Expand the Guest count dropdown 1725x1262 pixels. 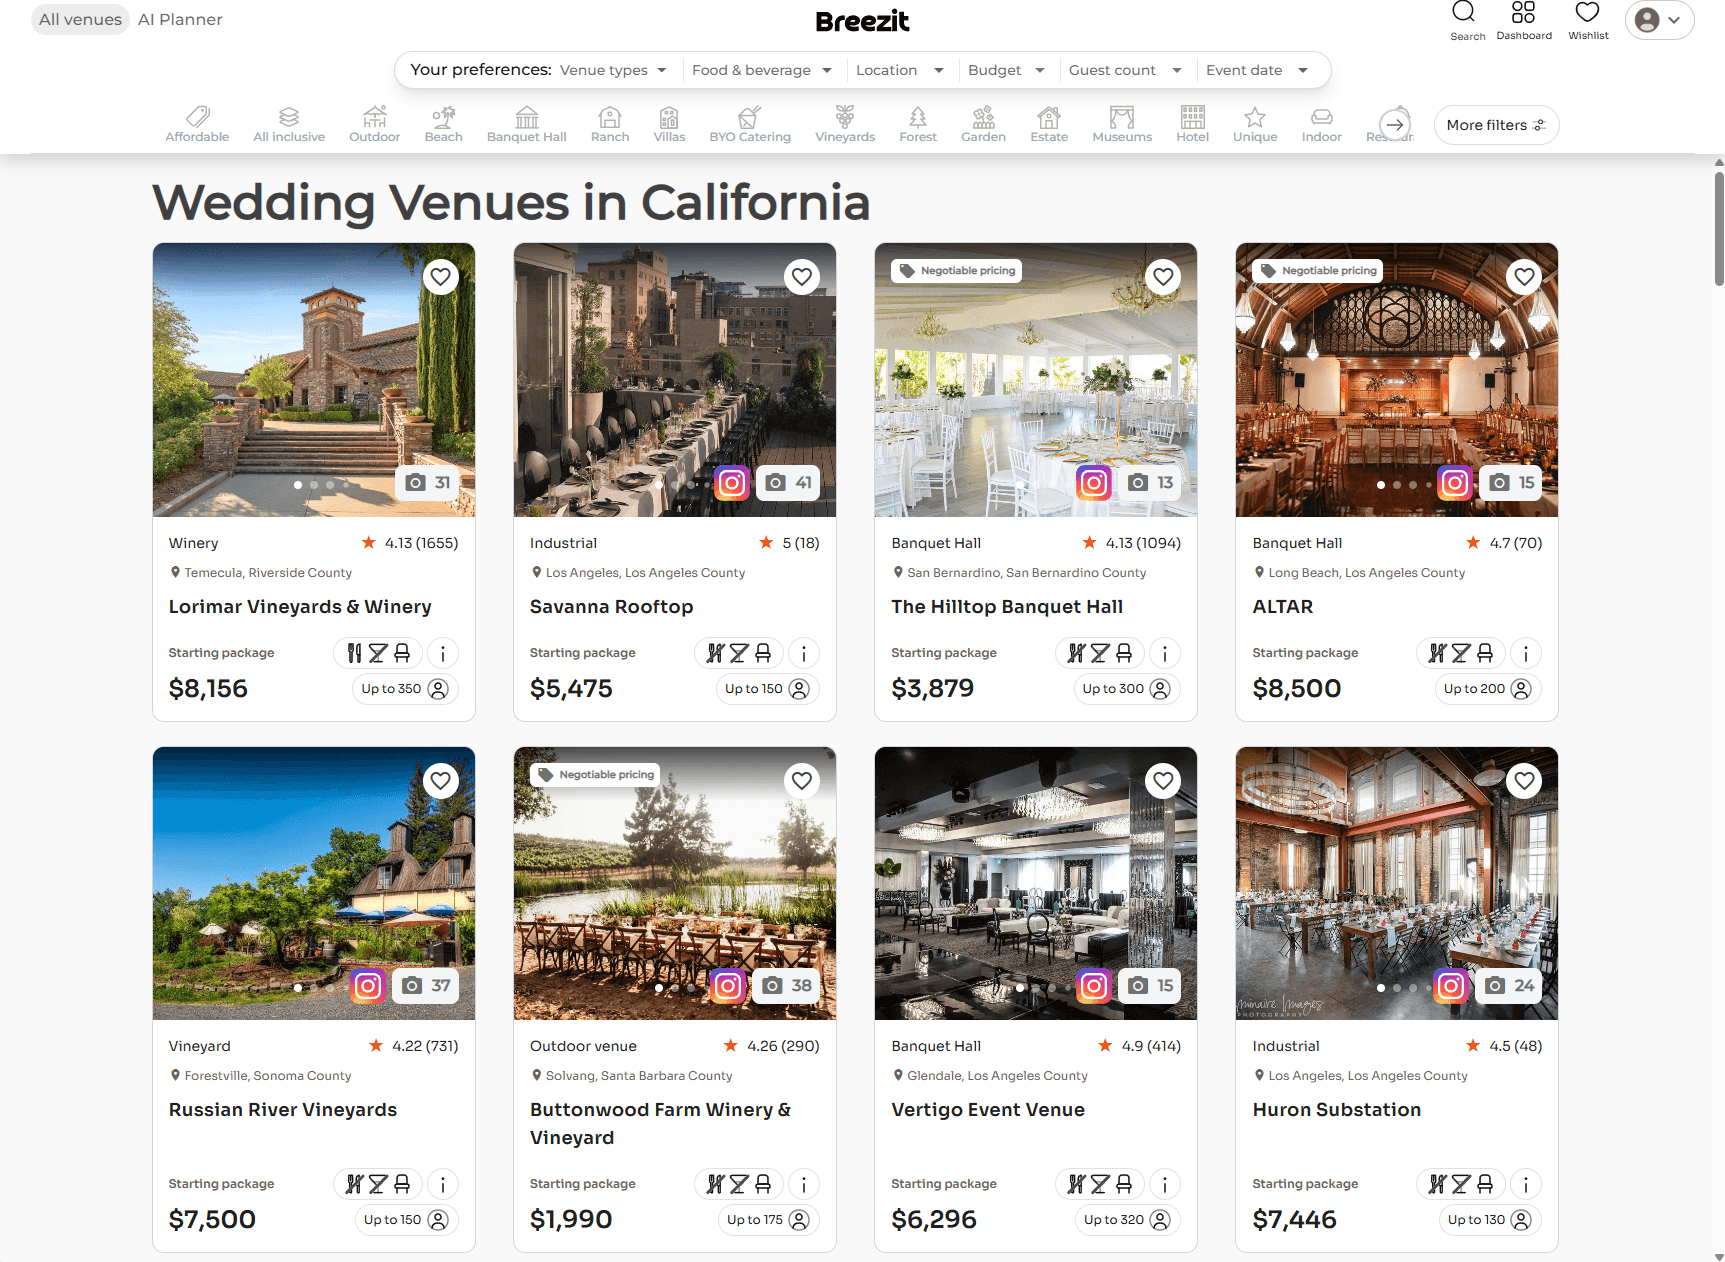(x=1124, y=70)
